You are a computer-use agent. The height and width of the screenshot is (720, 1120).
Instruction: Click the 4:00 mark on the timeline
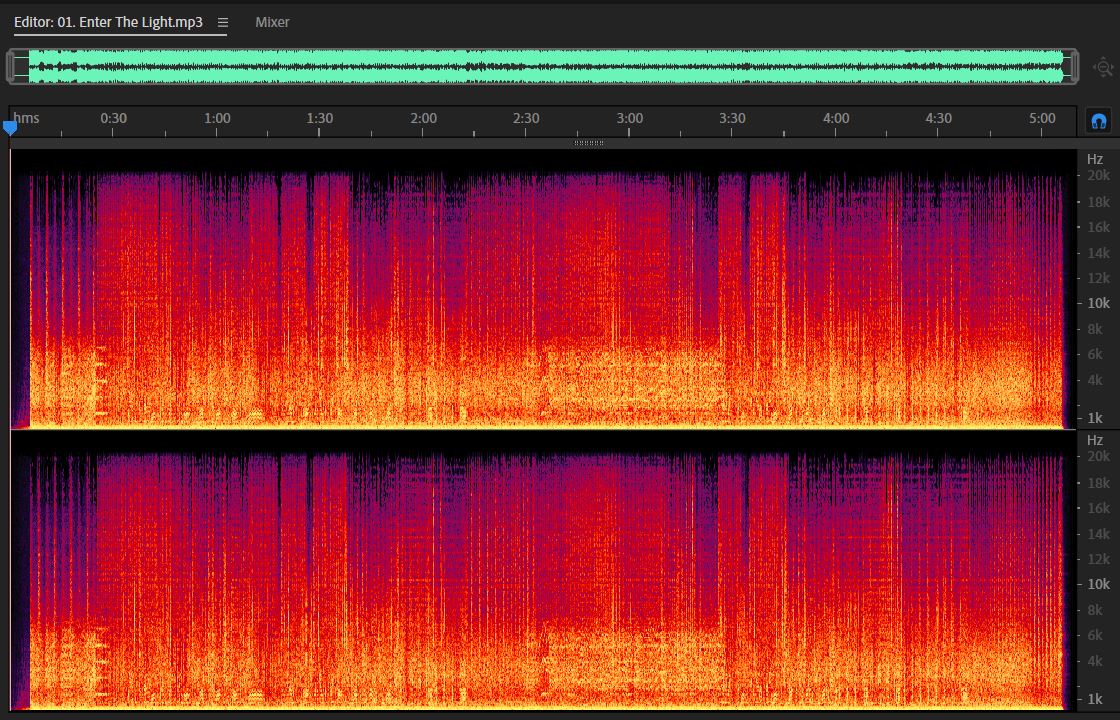[x=836, y=118]
